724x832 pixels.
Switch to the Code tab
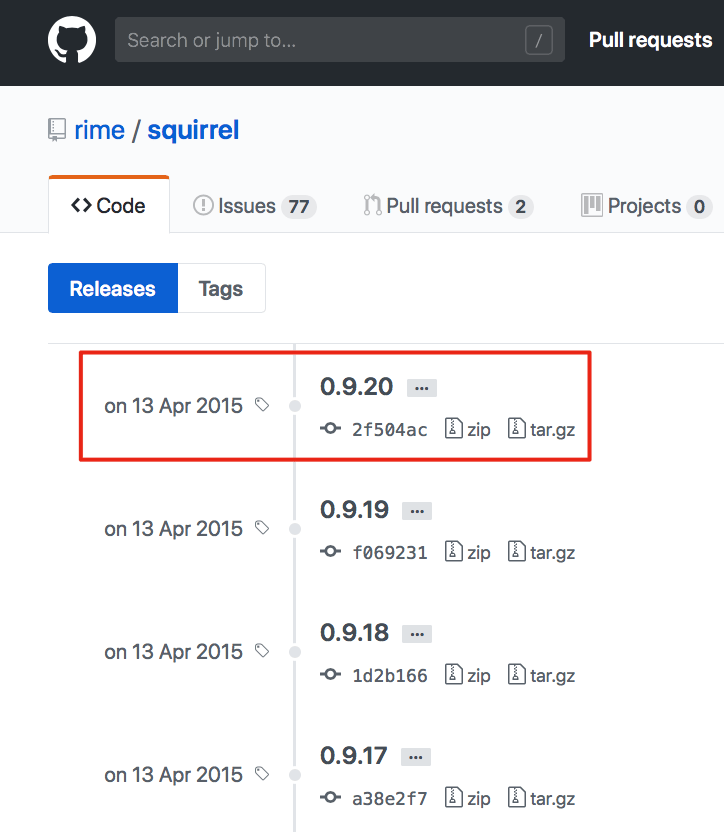pyautogui.click(x=109, y=205)
